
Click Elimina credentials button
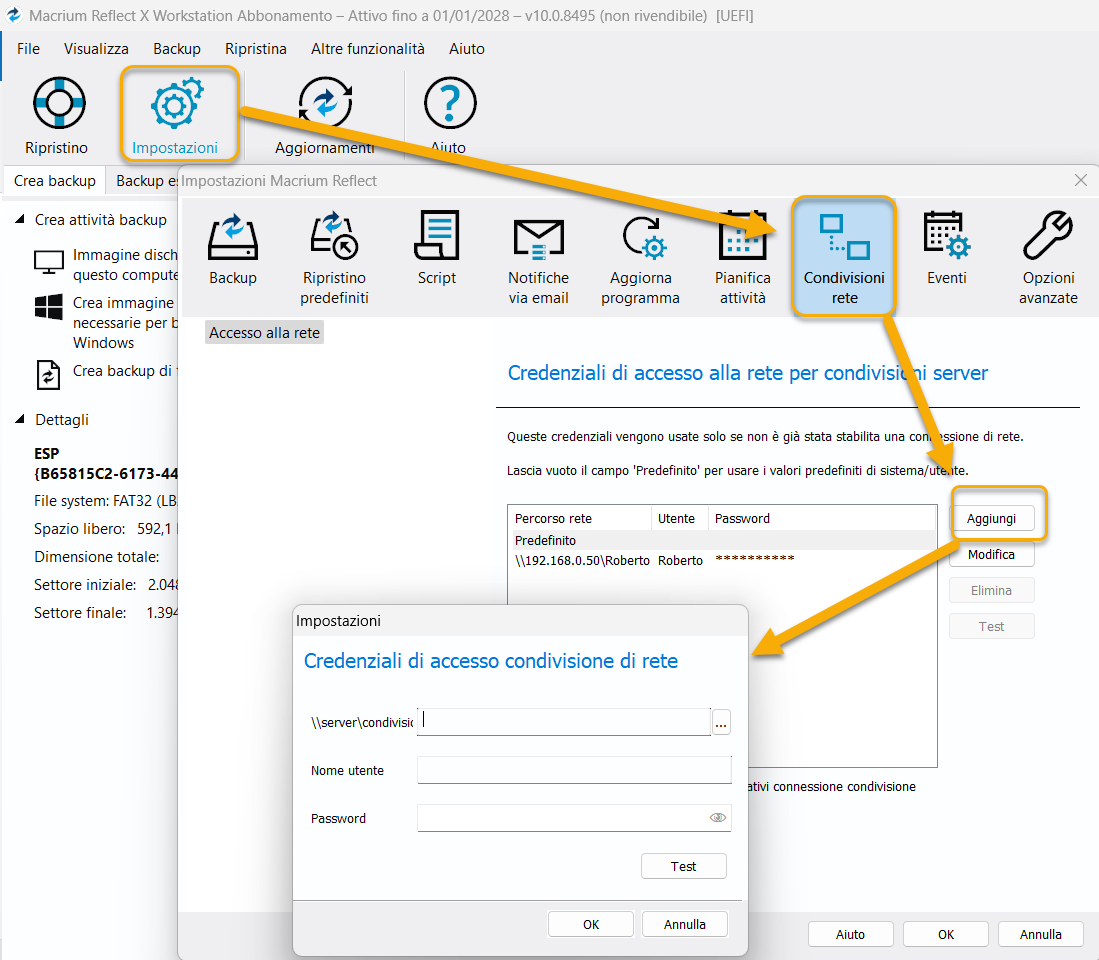pyautogui.click(x=991, y=590)
